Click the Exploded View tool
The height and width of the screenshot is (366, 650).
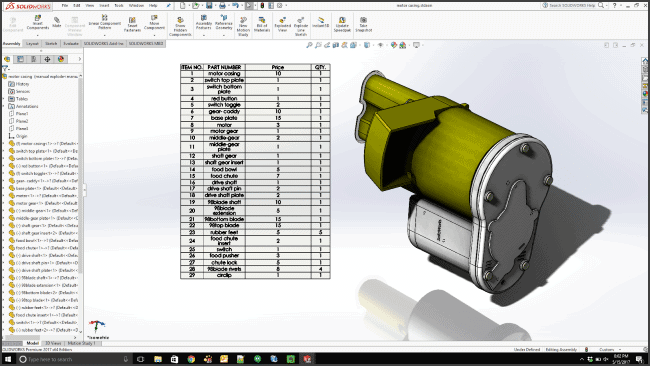[282, 24]
